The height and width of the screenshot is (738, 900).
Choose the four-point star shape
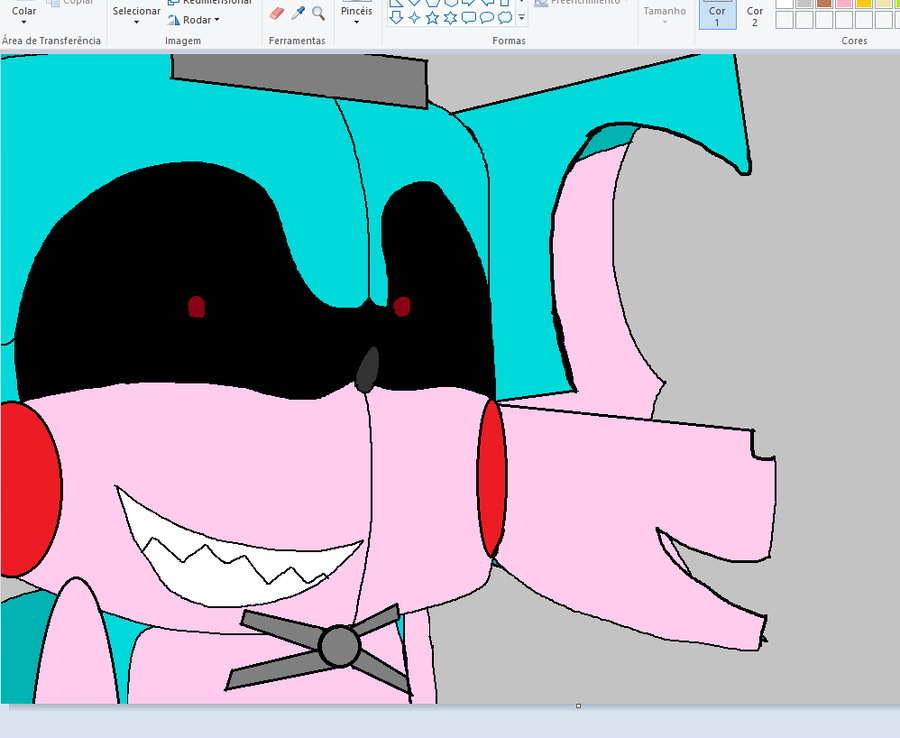(414, 18)
